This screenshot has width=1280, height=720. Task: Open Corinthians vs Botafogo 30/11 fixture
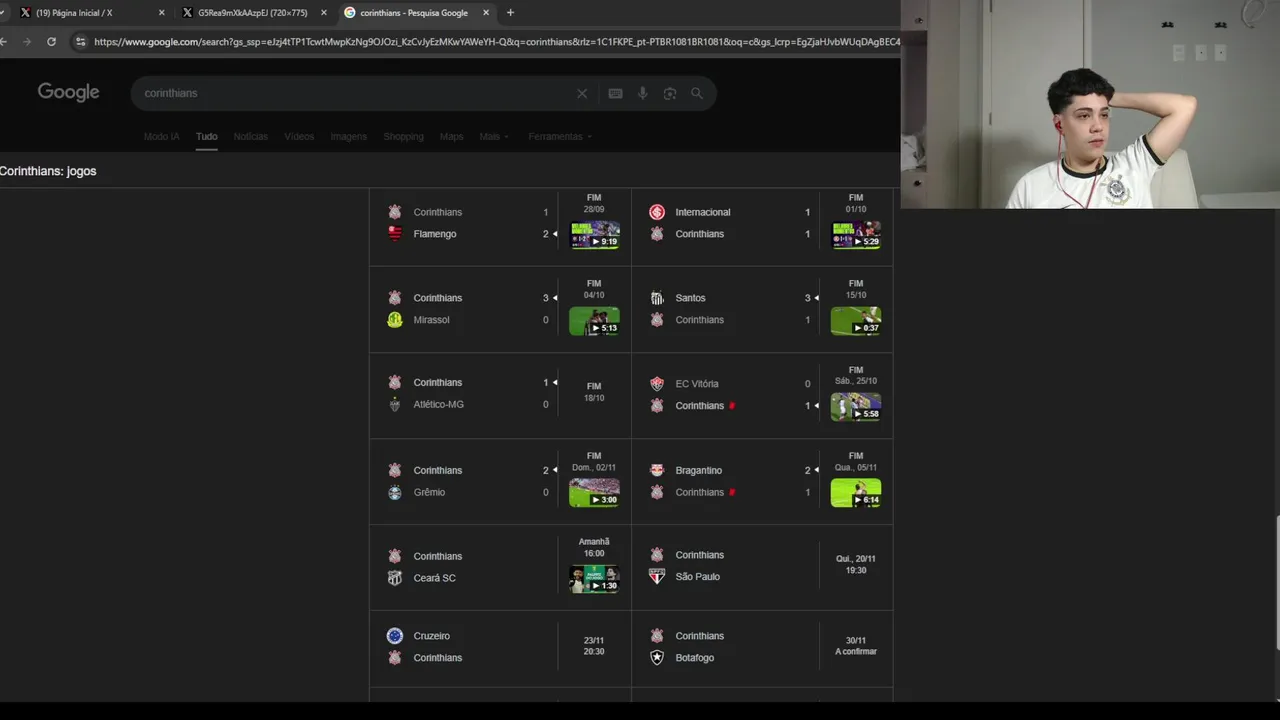pyautogui.click(x=762, y=647)
